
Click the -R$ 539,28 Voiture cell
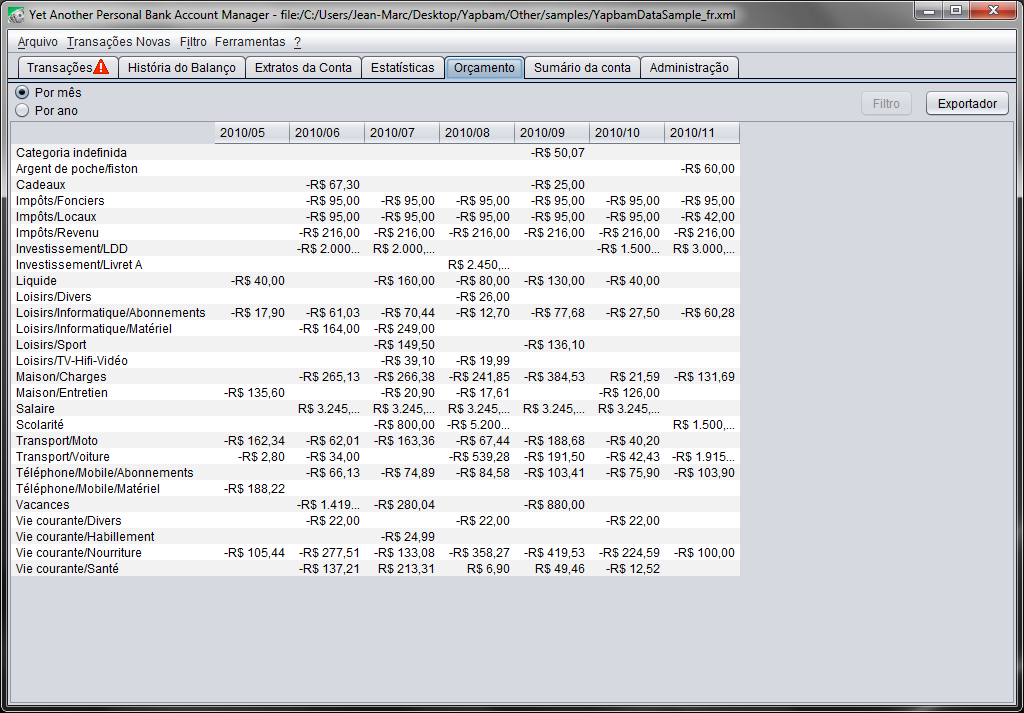coord(477,456)
